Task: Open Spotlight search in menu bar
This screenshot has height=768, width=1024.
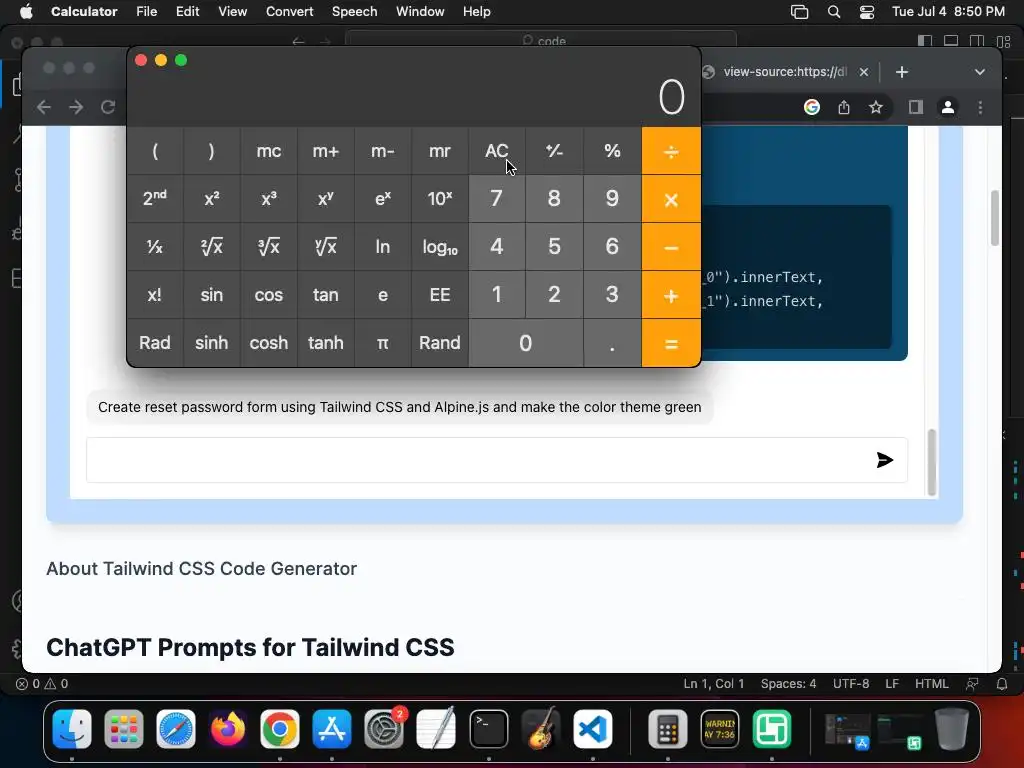Action: [834, 12]
